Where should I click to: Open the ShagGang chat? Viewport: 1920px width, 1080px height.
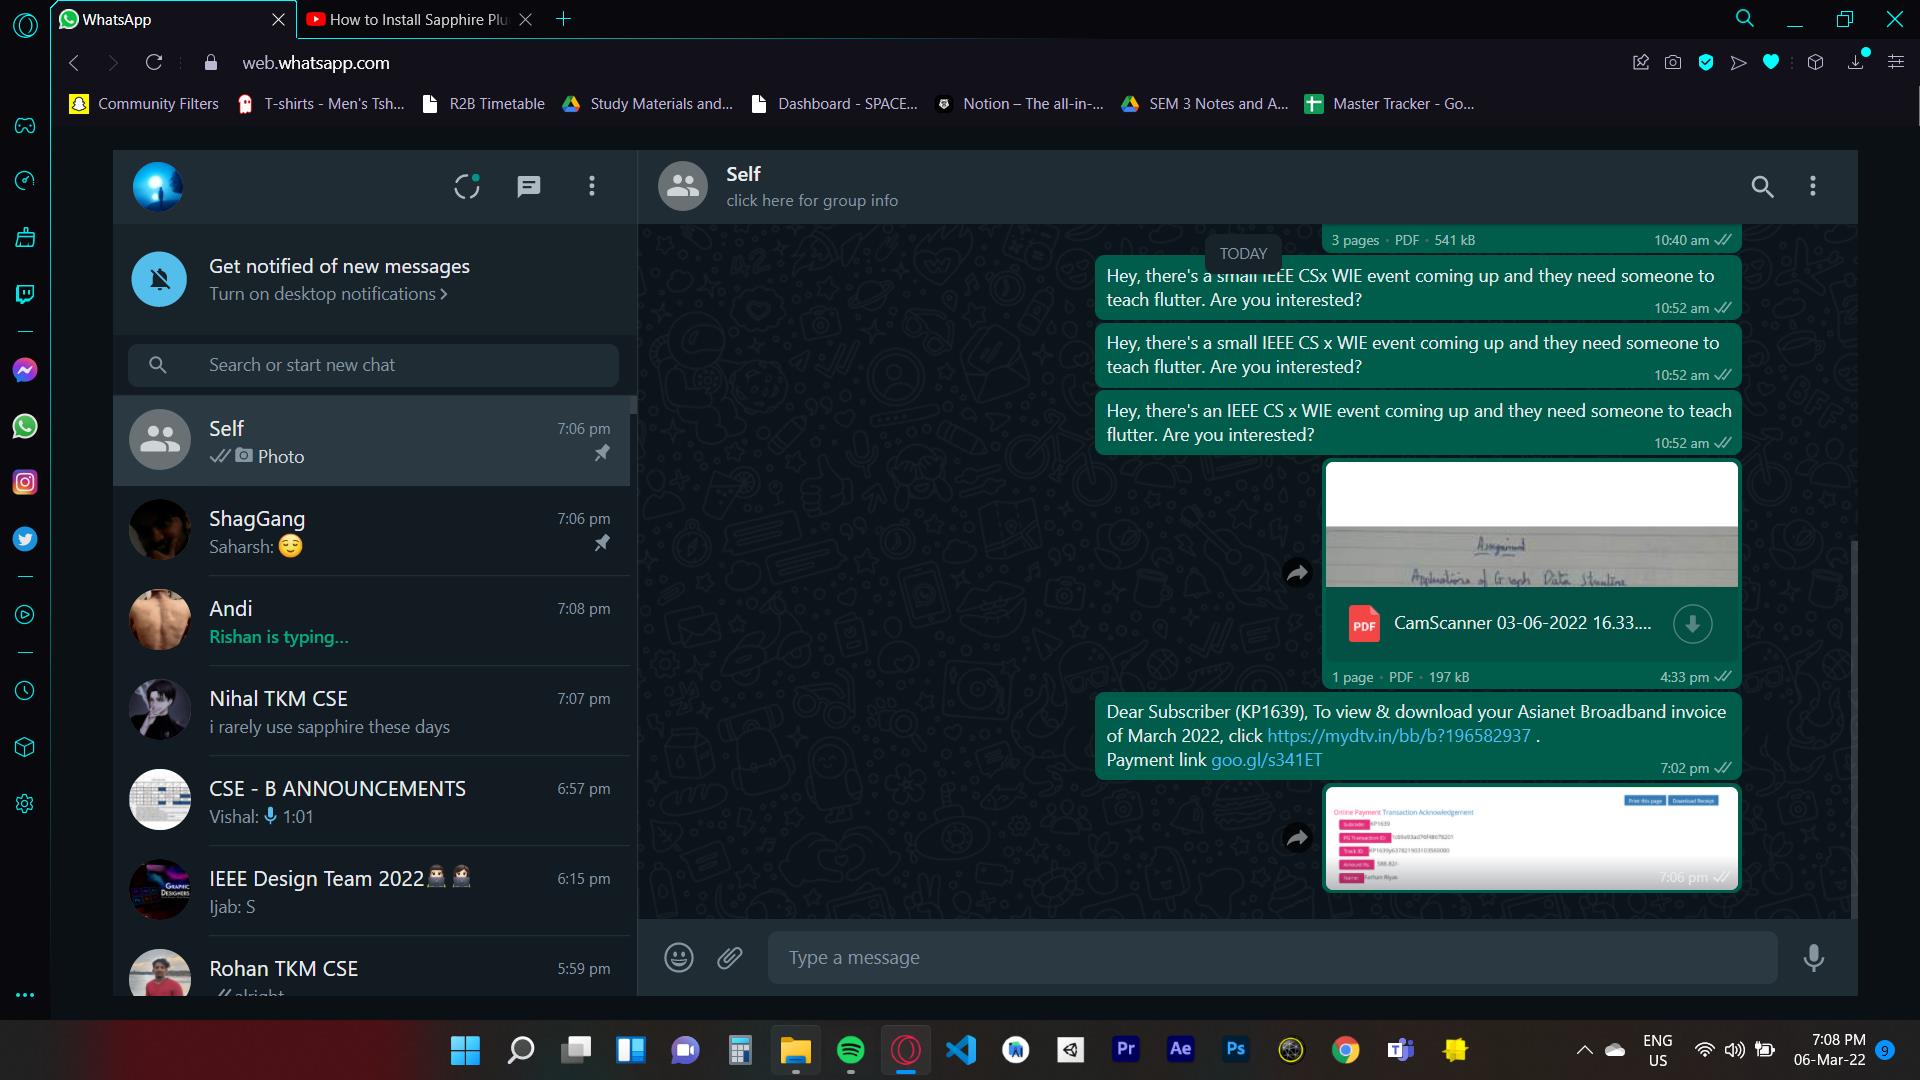tap(371, 532)
